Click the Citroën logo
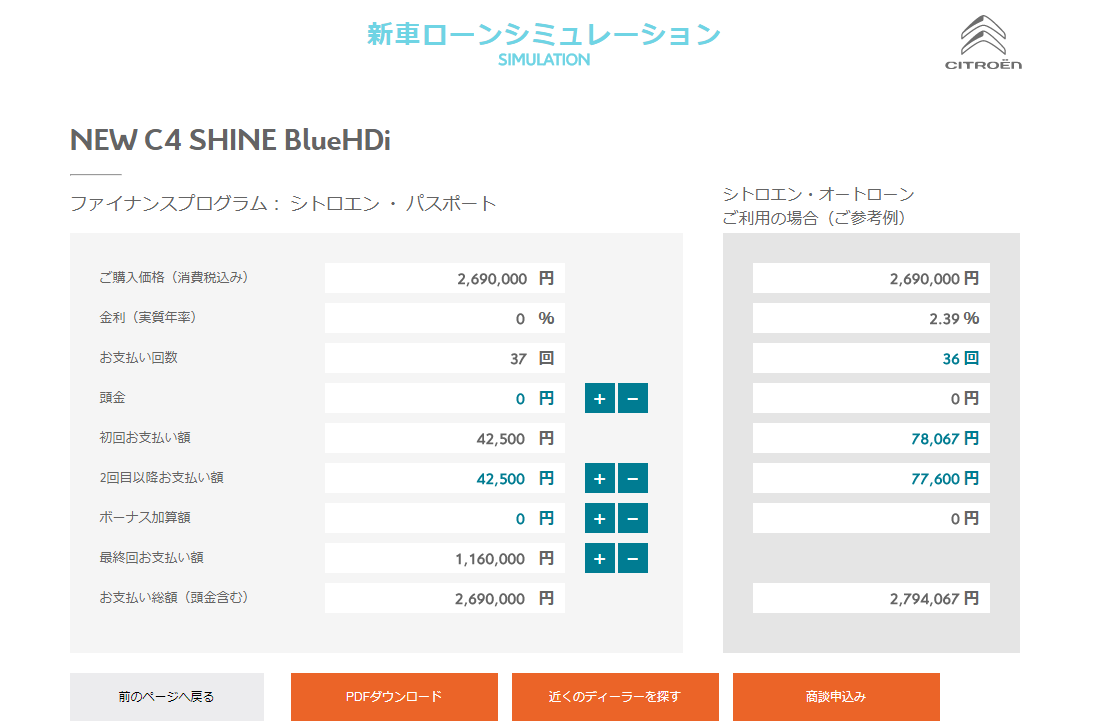This screenshot has height=725, width=1111. pos(984,43)
